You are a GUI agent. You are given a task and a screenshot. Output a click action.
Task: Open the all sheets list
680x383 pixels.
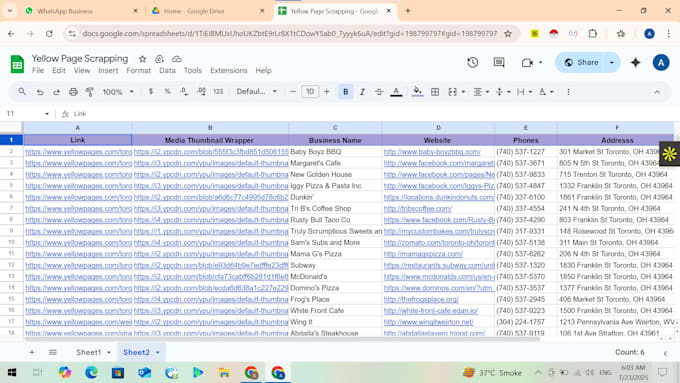point(52,352)
